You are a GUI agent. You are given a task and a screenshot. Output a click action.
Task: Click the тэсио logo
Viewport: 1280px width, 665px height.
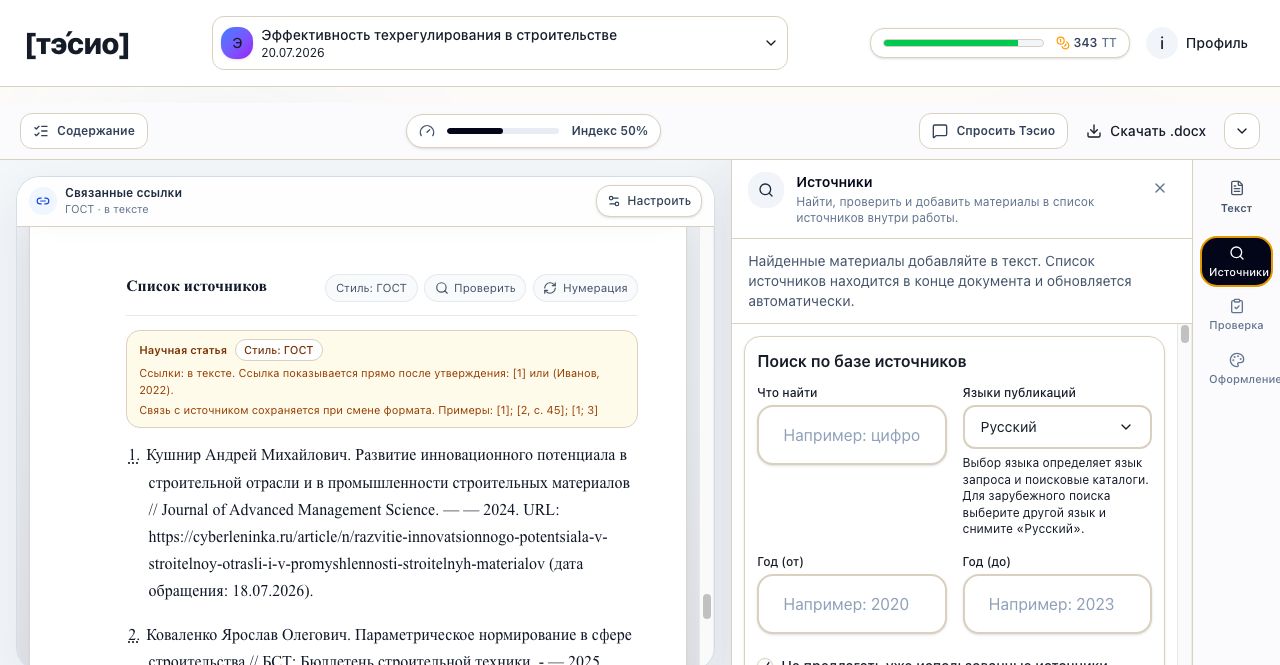click(x=77, y=44)
